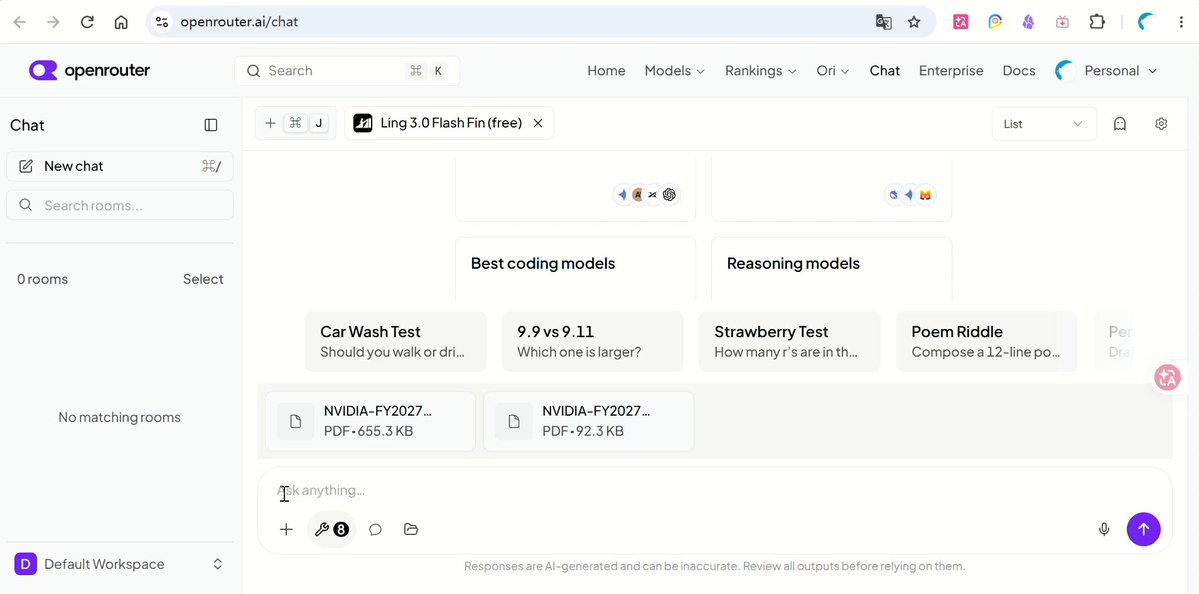Open the browser Extensions puzzle icon
This screenshot has width=1199, height=594.
tap(1097, 22)
